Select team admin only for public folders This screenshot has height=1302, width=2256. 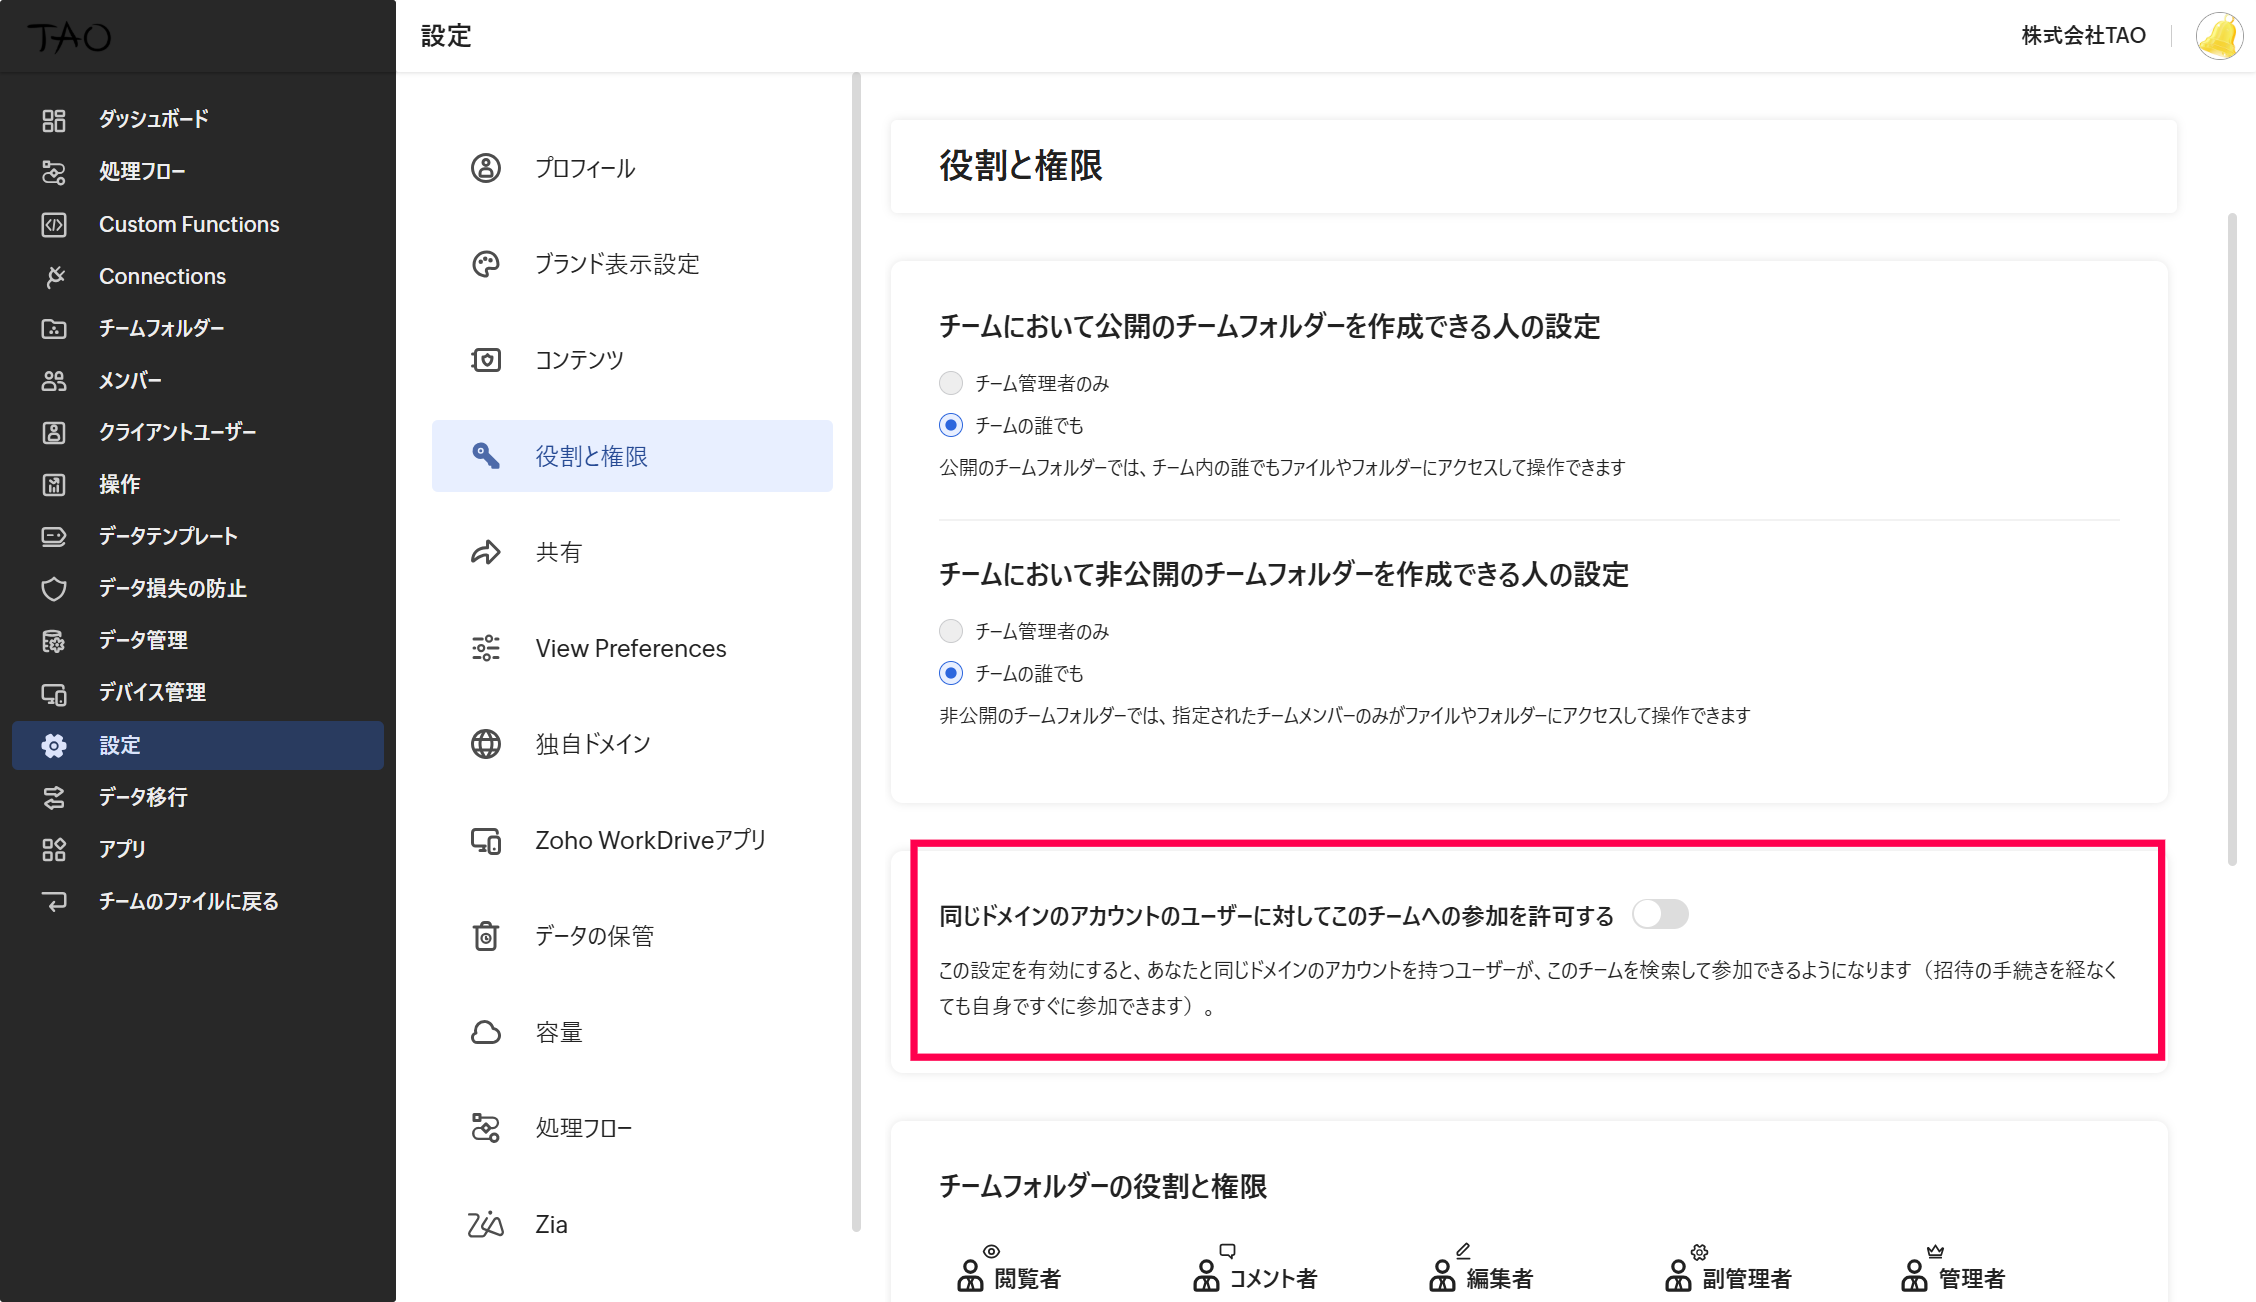coord(951,383)
